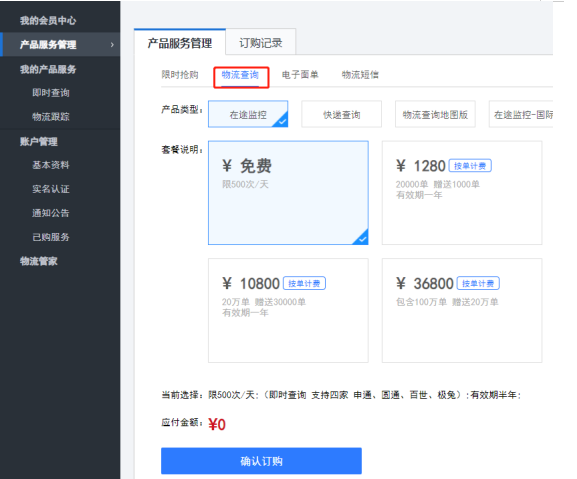This screenshot has height=479, width=577.
Task: Open 账户管理 section
Action: click(x=39, y=141)
